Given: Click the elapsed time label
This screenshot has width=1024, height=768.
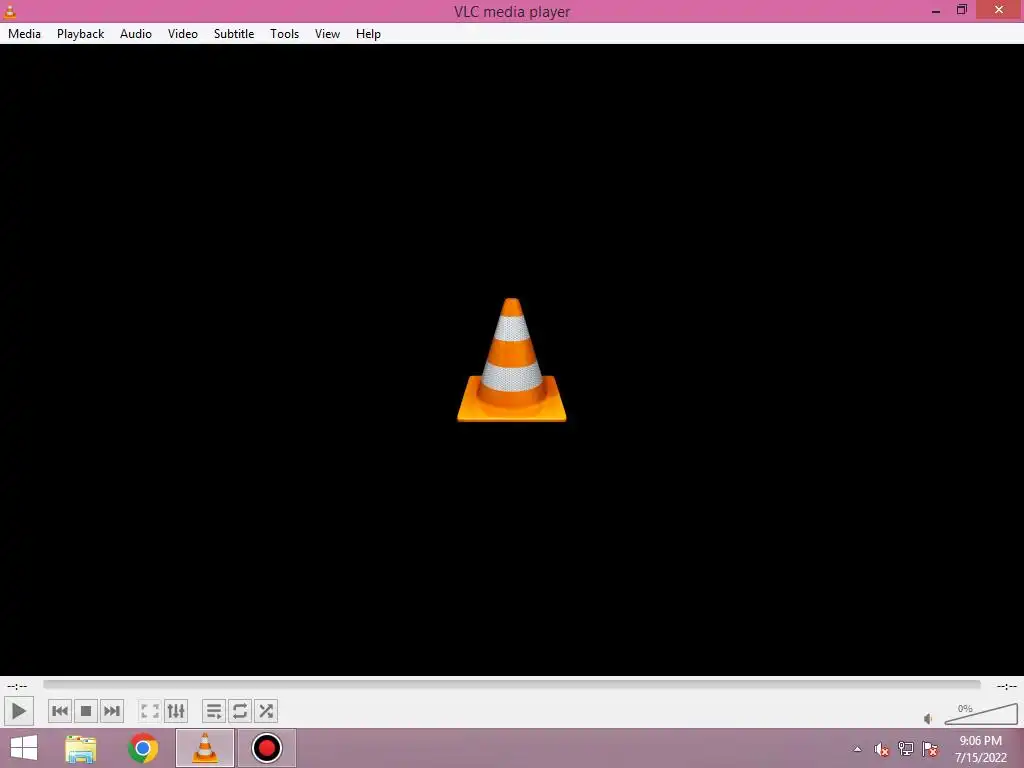Looking at the screenshot, I should pos(17,686).
